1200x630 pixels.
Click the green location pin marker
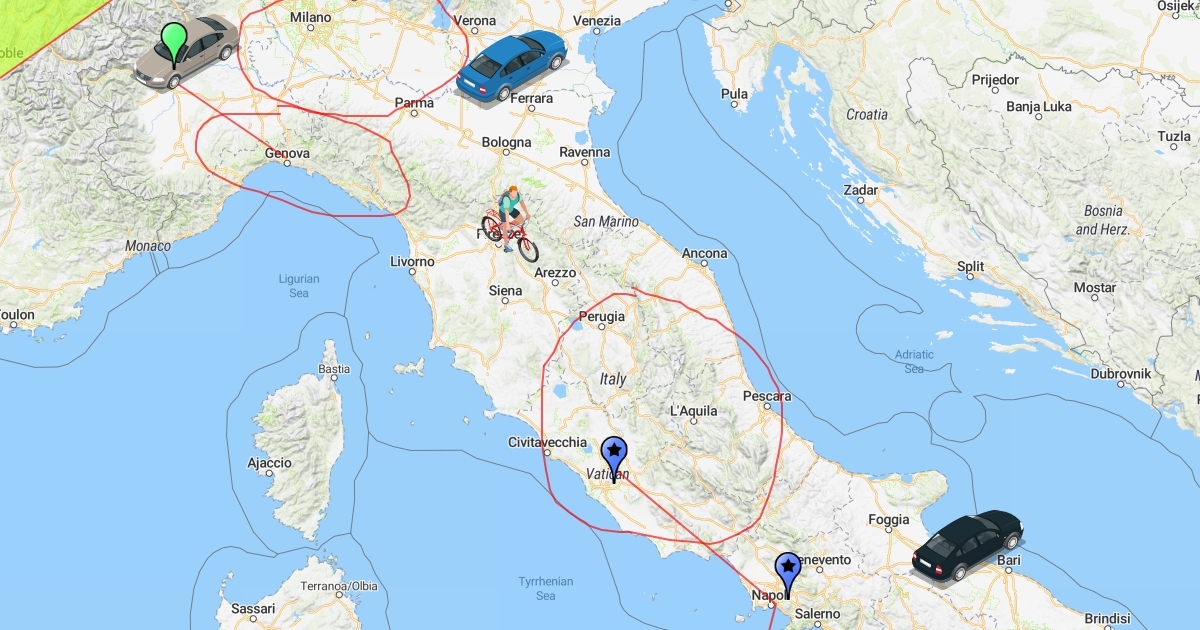coord(175,45)
